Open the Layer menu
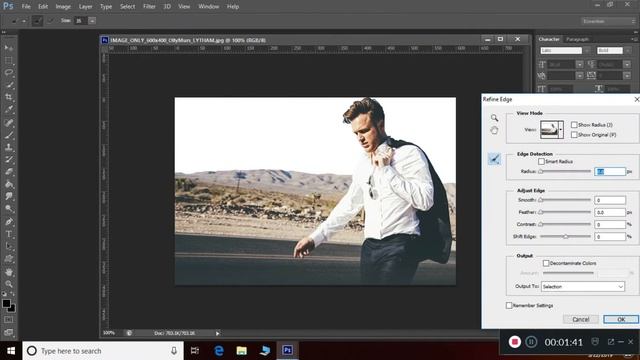The image size is (640, 360). click(85, 7)
